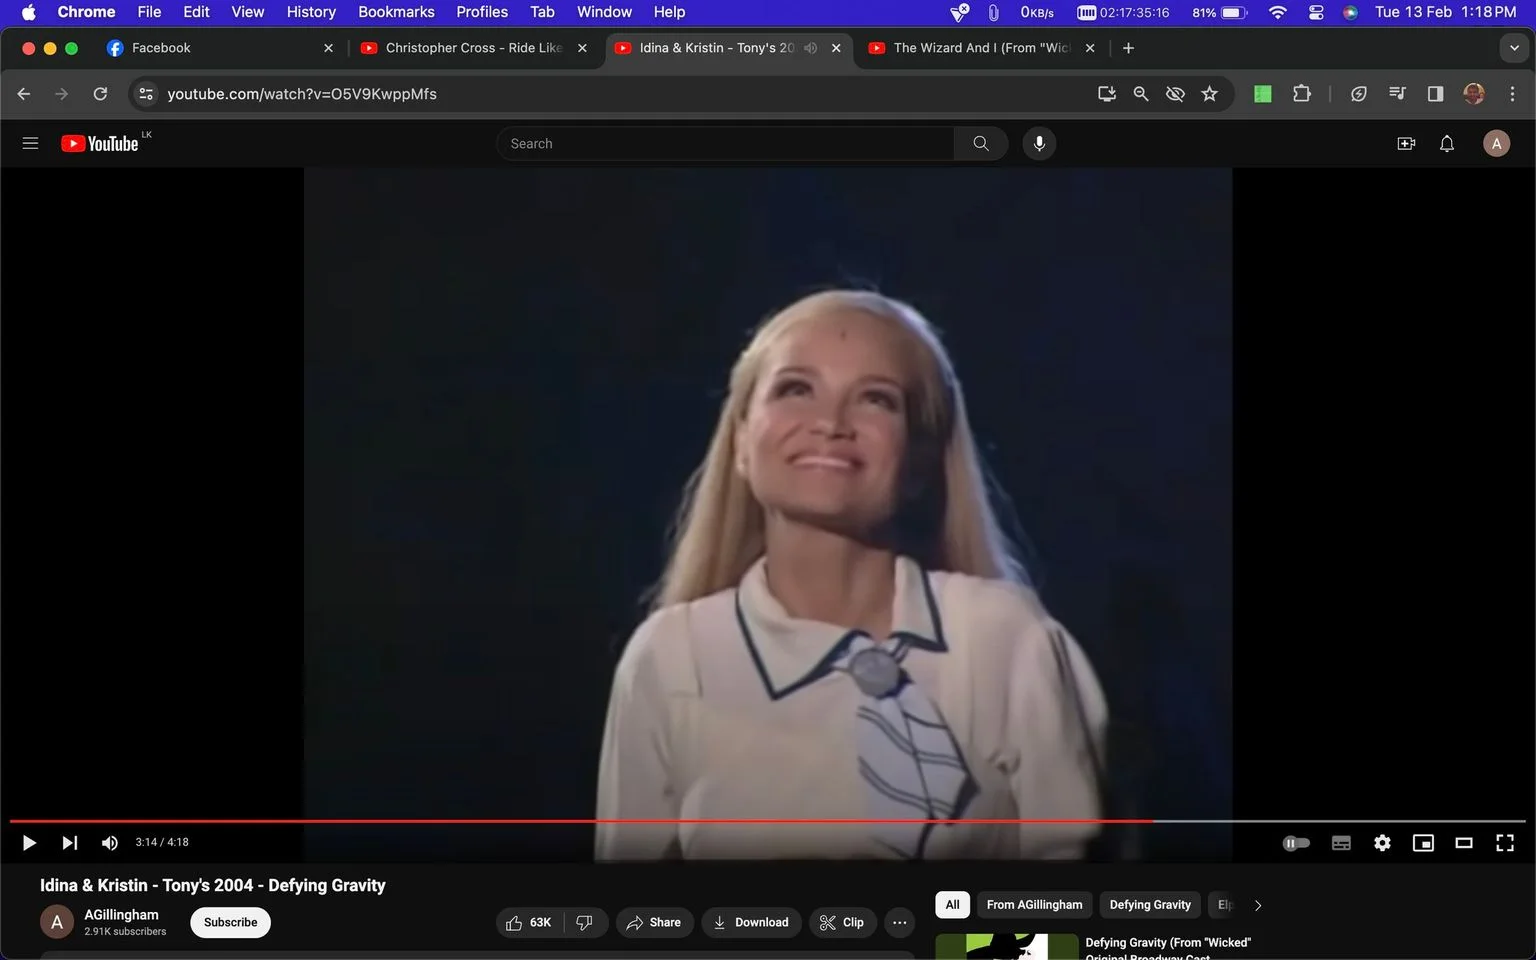Switch to miniplayer mode
The image size is (1536, 960).
point(1423,843)
